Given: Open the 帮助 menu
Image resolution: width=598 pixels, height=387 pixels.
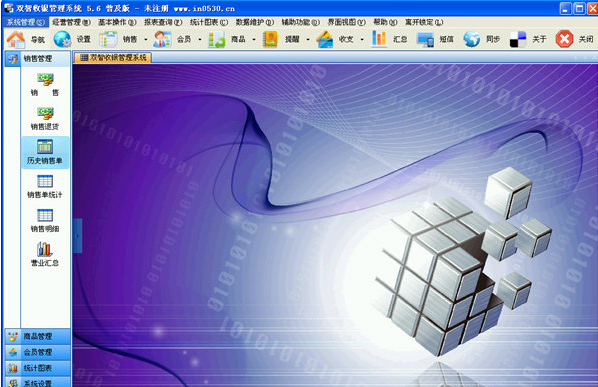Looking at the screenshot, I should [x=385, y=22].
